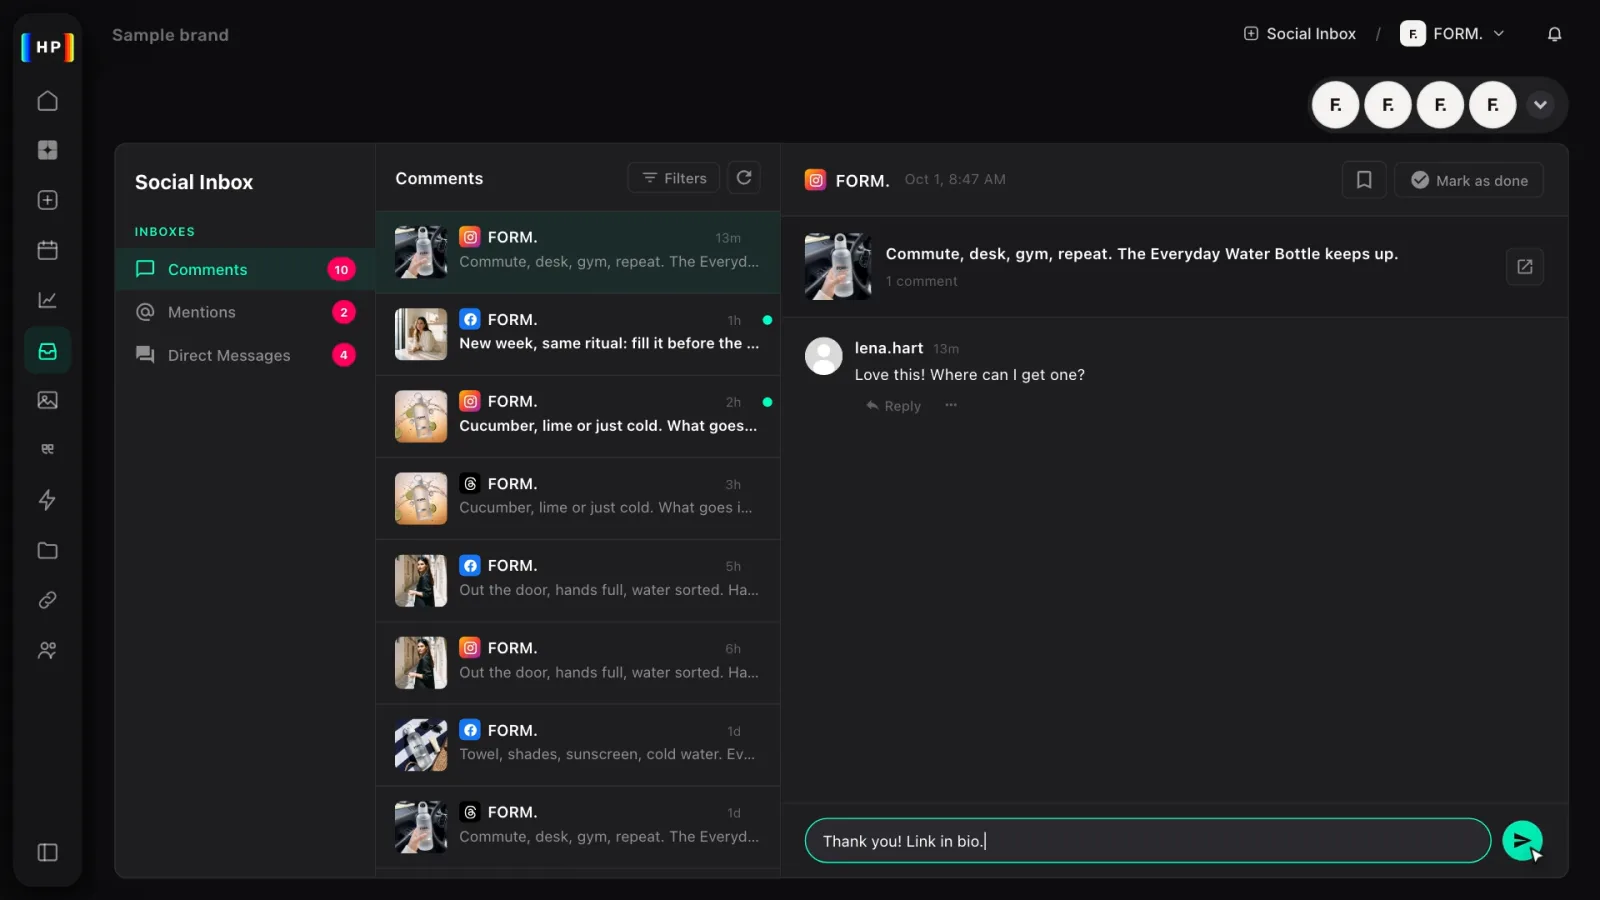The height and width of the screenshot is (900, 1600).
Task: Click the lena.hart username
Action: tap(889, 348)
